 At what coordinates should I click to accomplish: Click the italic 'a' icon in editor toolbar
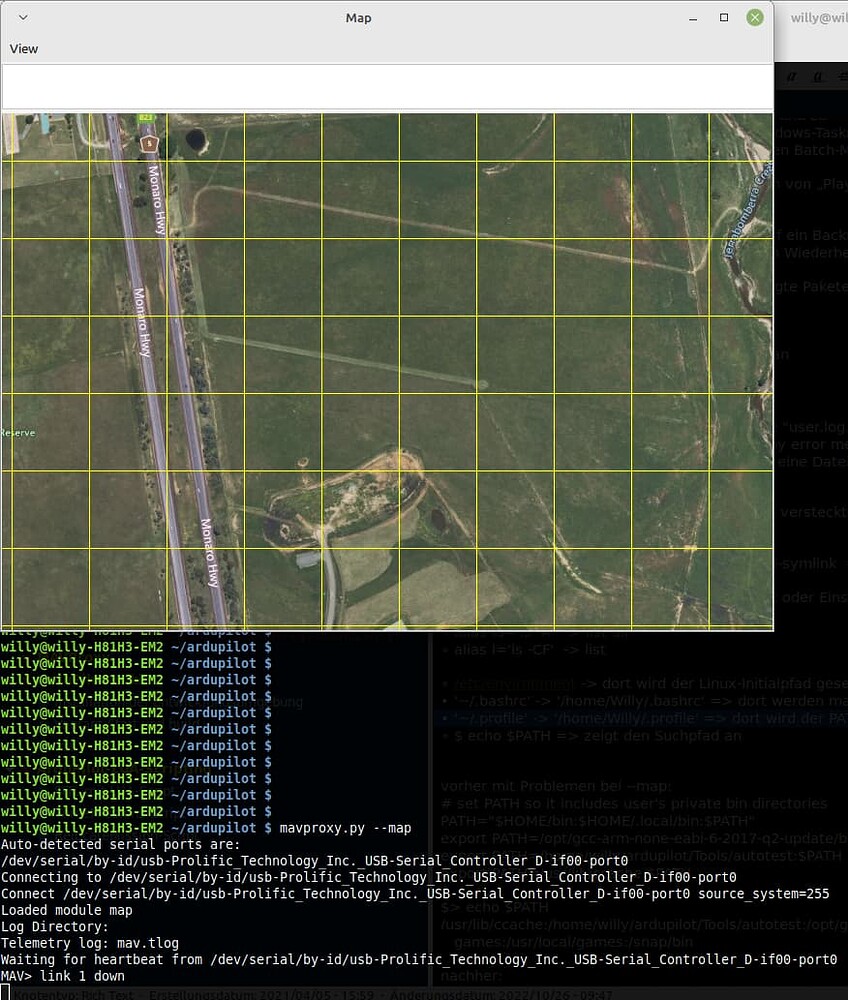click(x=791, y=76)
